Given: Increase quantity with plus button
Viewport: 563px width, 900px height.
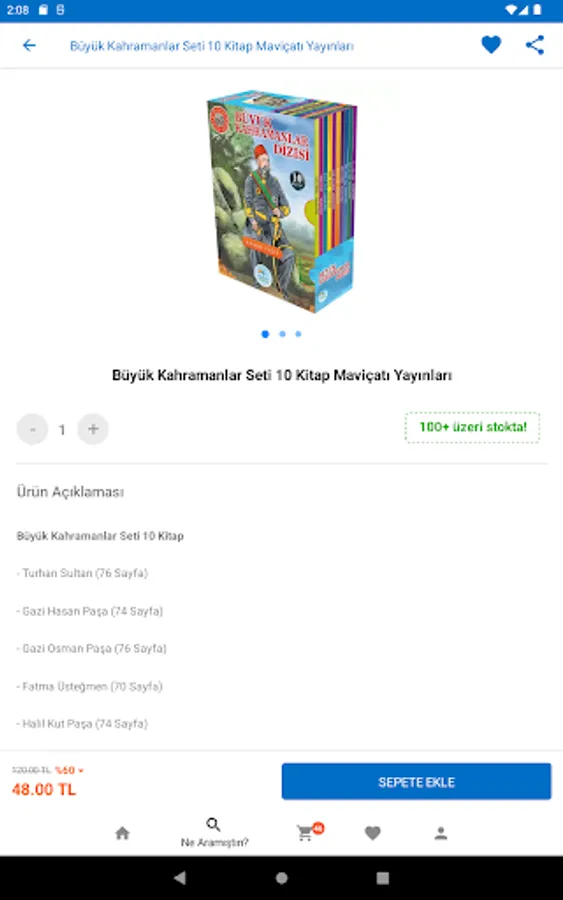Looking at the screenshot, I should [x=93, y=429].
